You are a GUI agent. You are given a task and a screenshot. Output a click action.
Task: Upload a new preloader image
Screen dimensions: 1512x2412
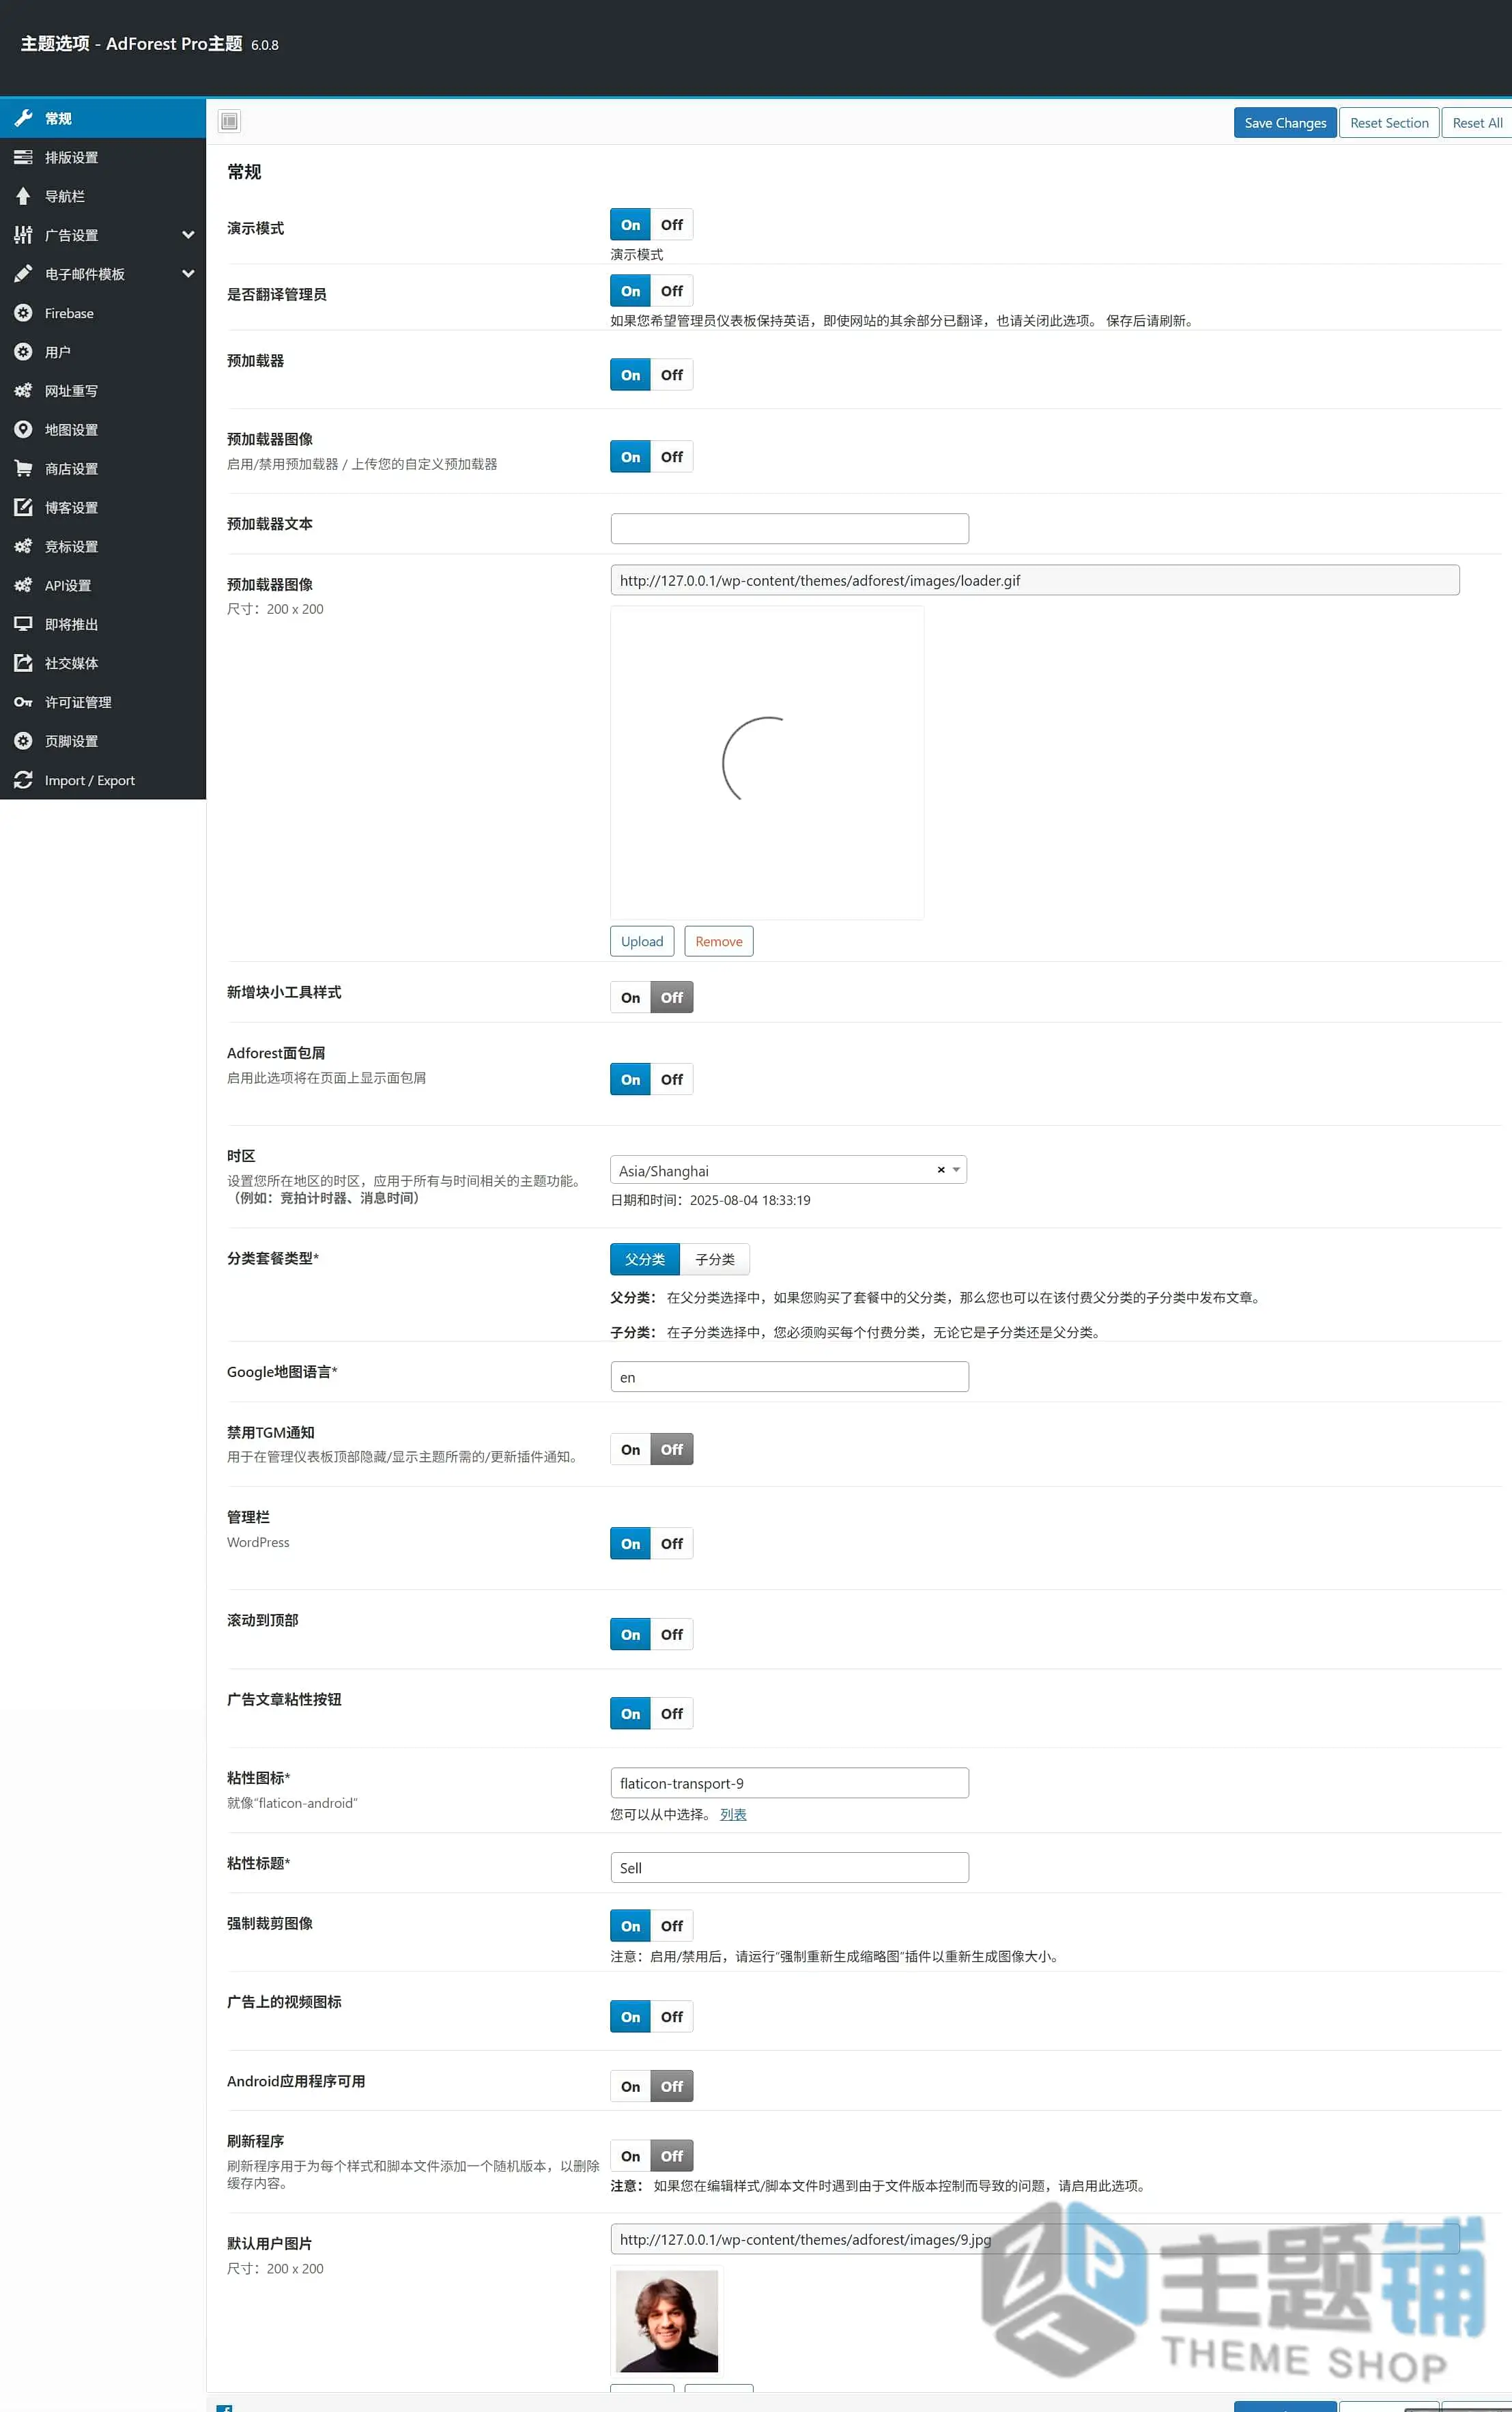(x=642, y=942)
